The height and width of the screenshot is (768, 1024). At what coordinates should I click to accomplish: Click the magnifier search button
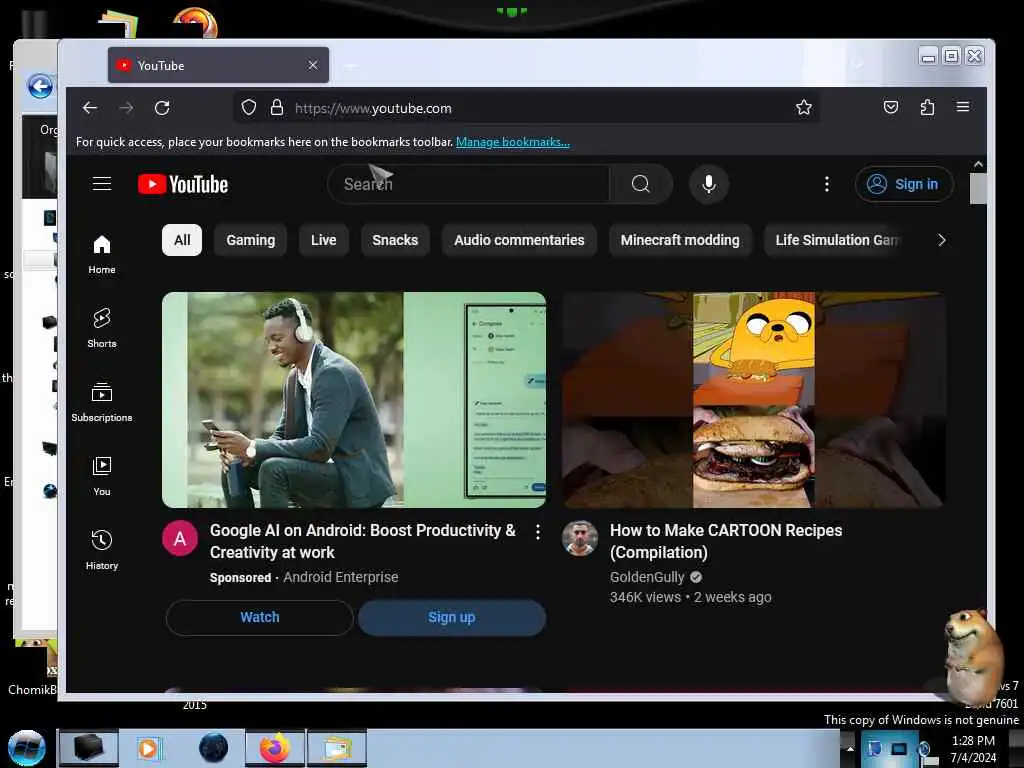coord(641,184)
